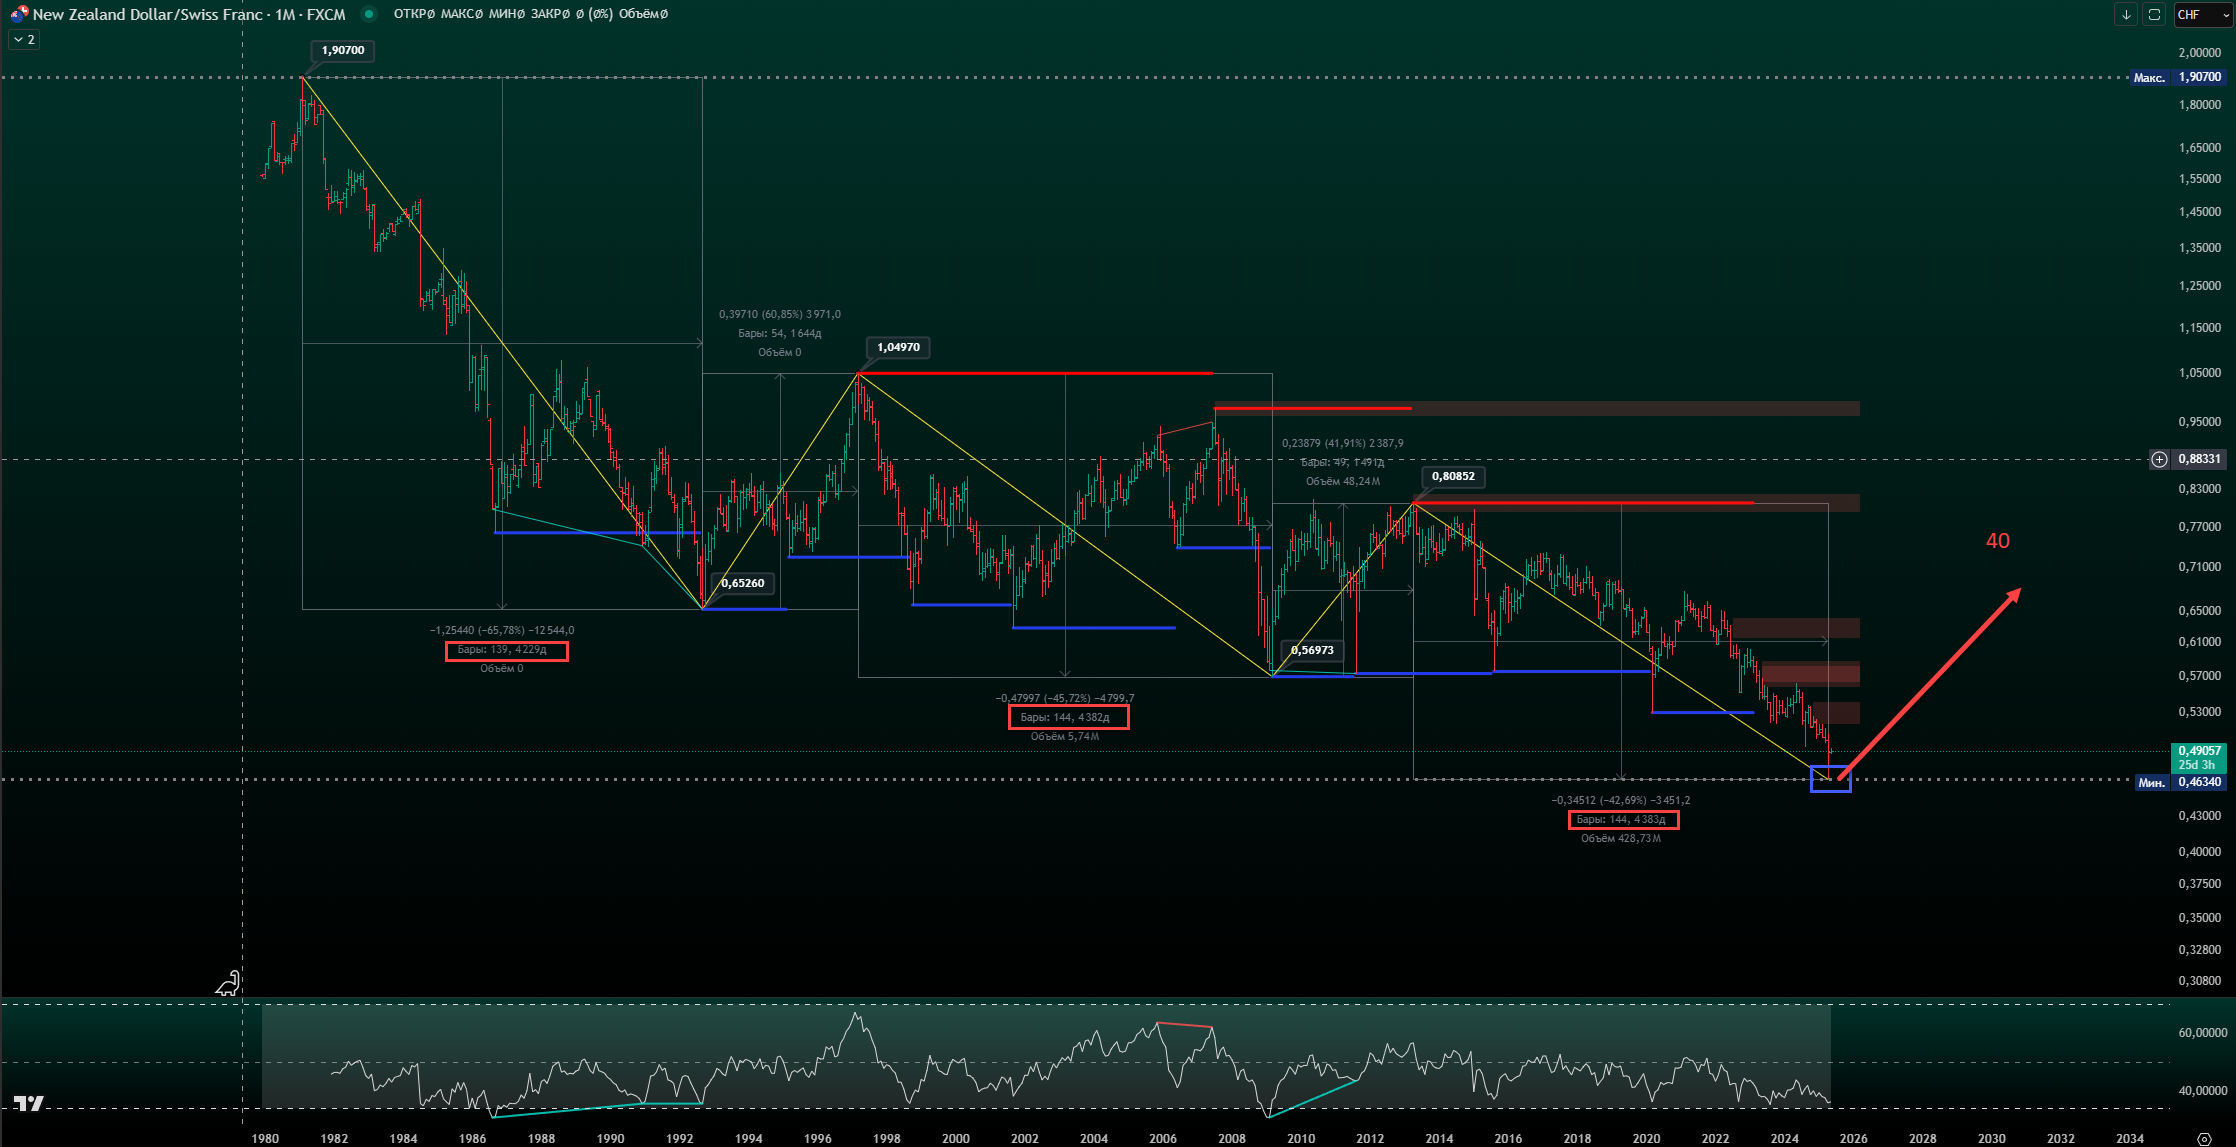This screenshot has width=2236, height=1147.
Task: Collapse the indicators legend showing 2
Action: pyautogui.click(x=24, y=39)
